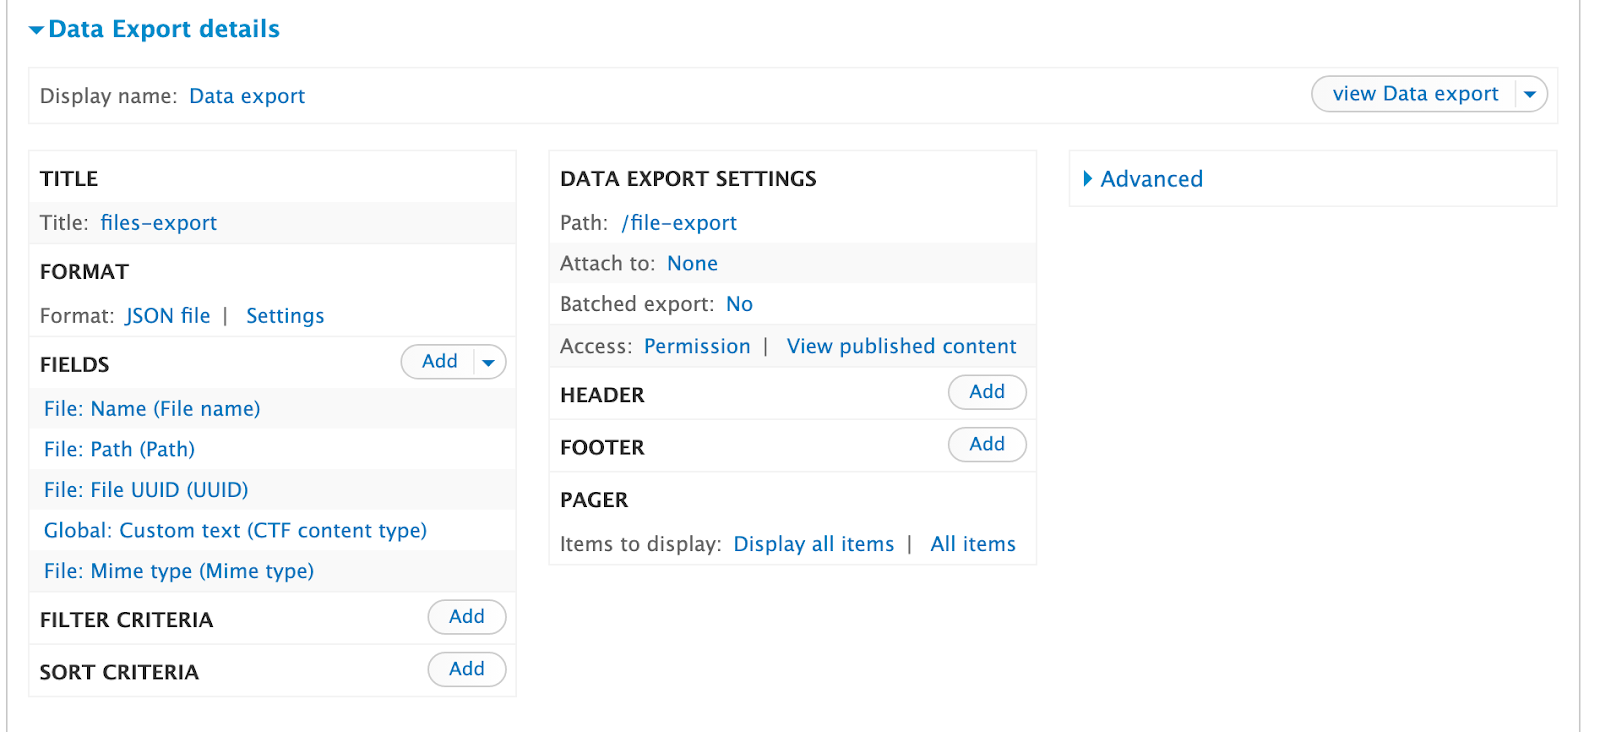This screenshot has width=1600, height=732.
Task: Add a footer to the view
Action: point(986,444)
